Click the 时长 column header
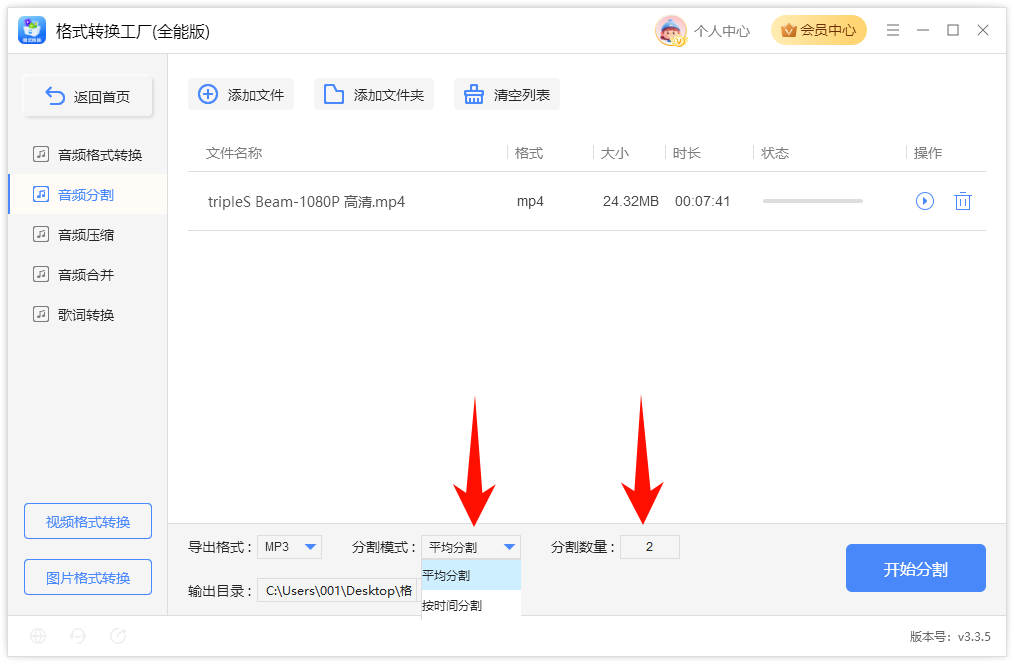Image resolution: width=1014 pixels, height=664 pixels. pyautogui.click(x=686, y=153)
